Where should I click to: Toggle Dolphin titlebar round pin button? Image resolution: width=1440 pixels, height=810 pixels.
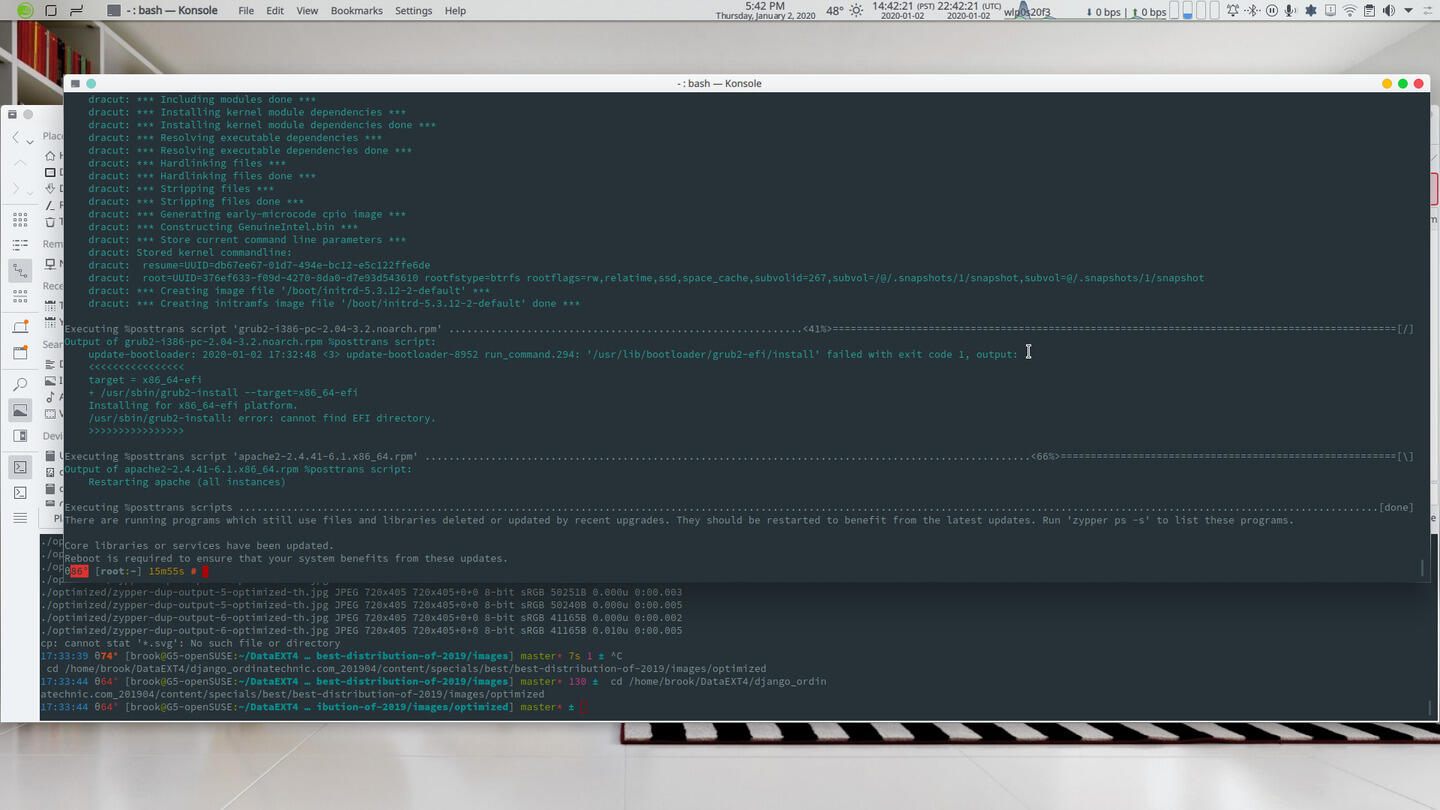[28, 114]
